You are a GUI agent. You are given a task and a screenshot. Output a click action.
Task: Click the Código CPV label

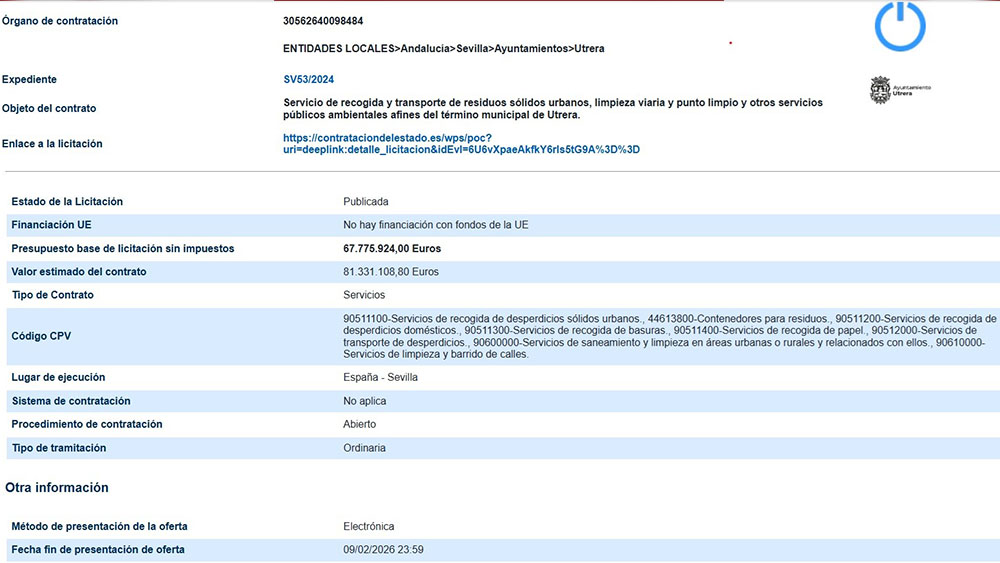(41, 336)
